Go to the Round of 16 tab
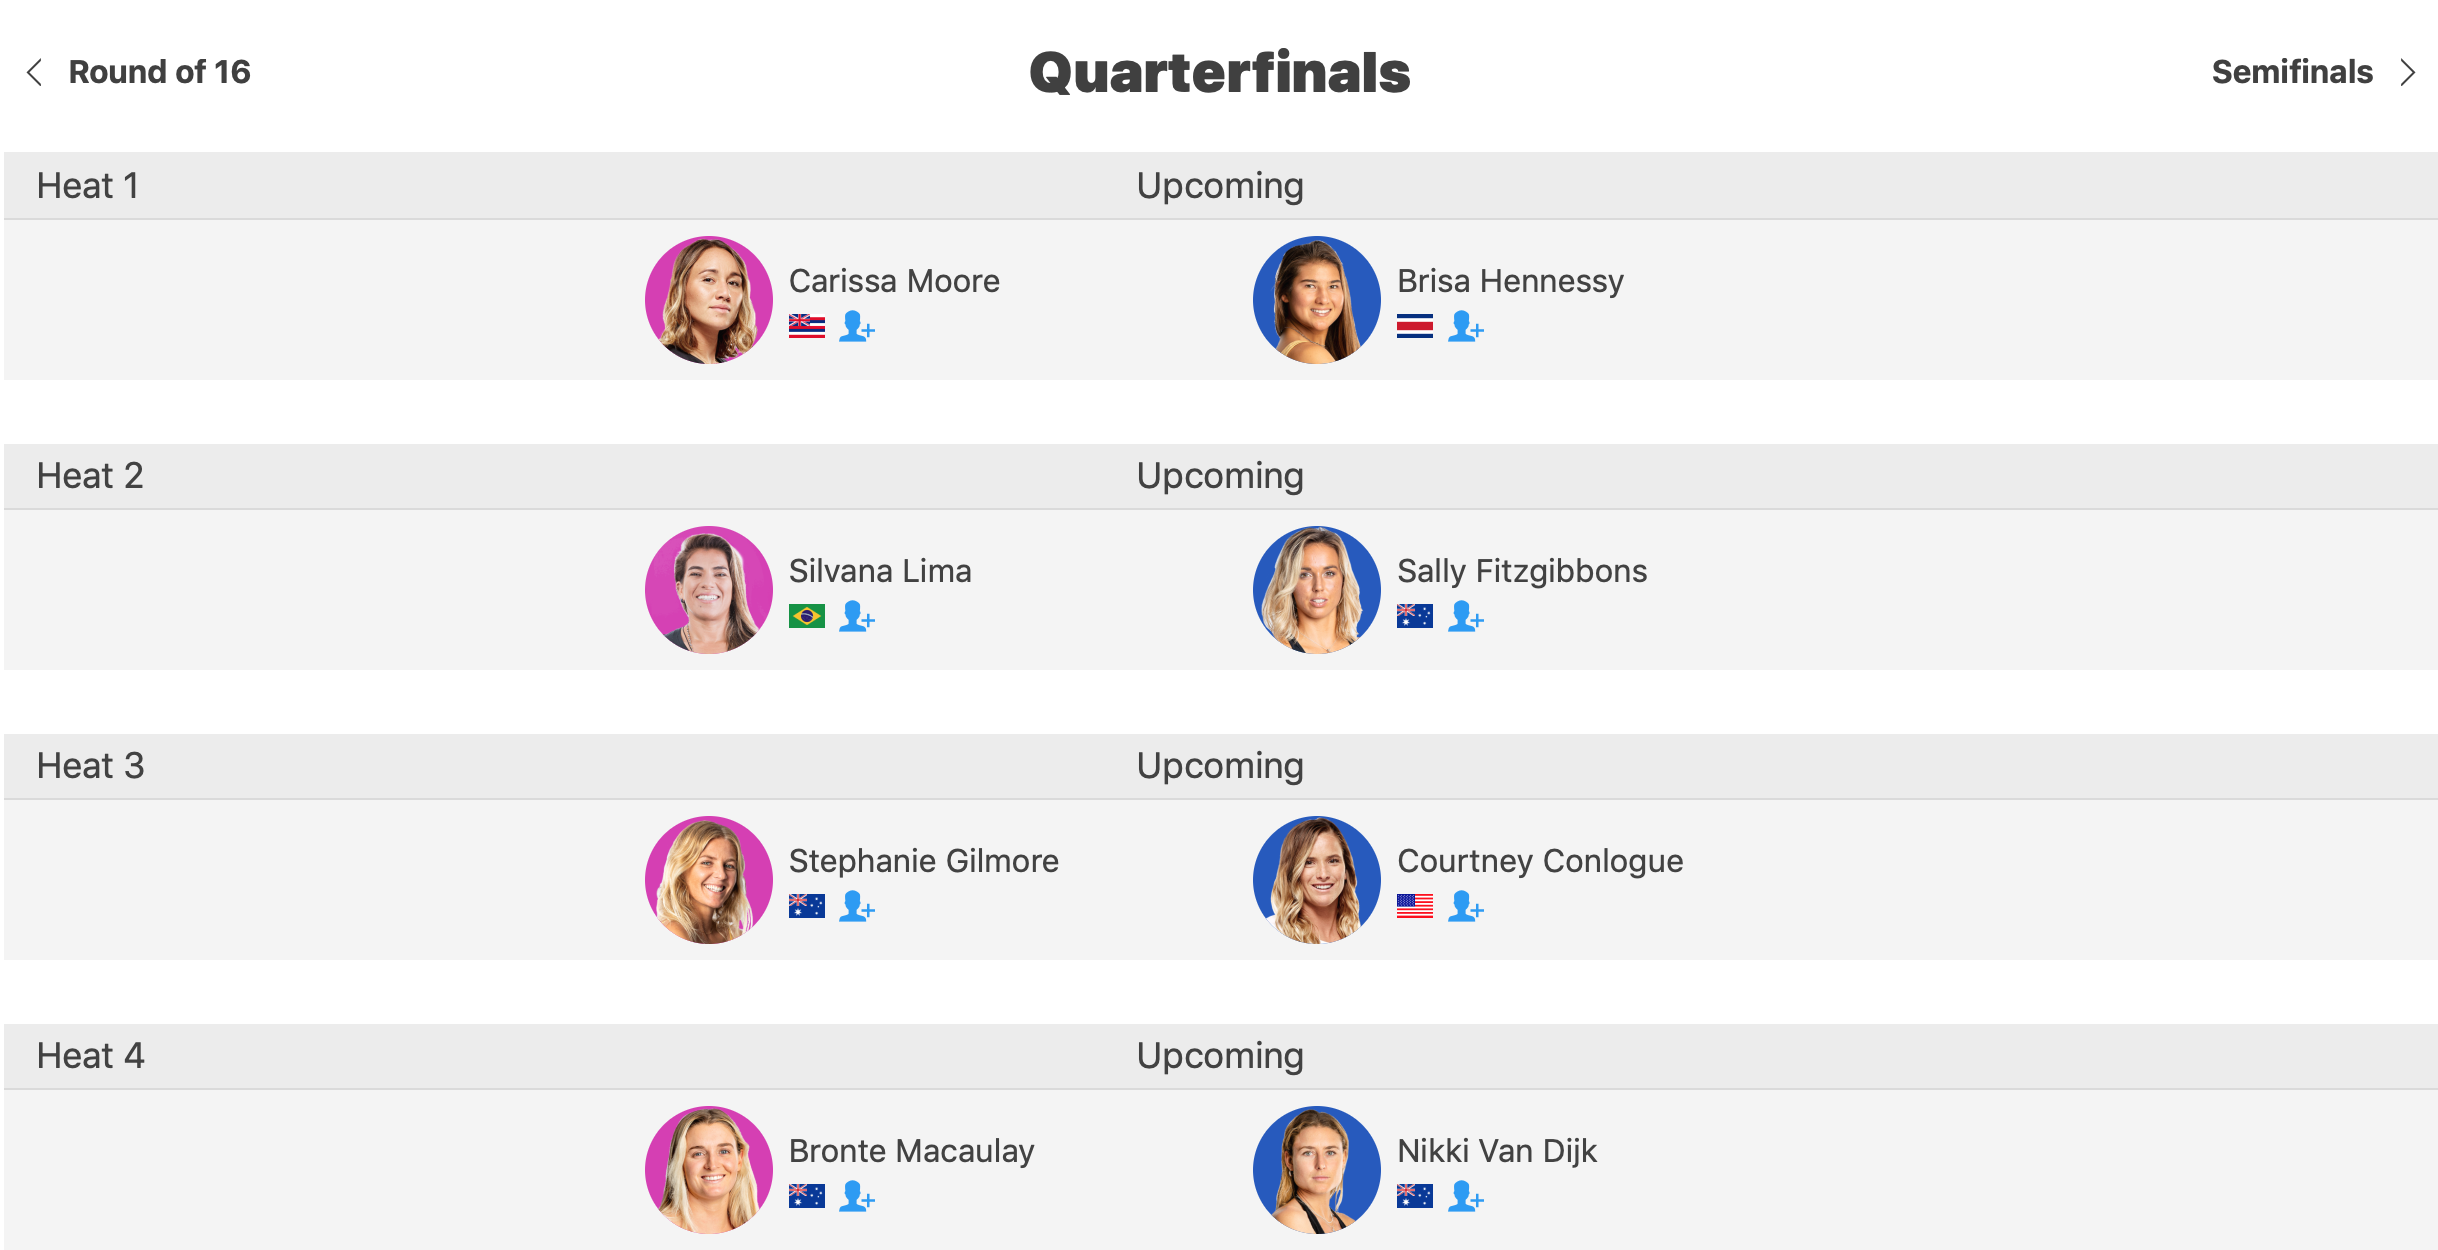The height and width of the screenshot is (1250, 2438). pyautogui.click(x=159, y=72)
